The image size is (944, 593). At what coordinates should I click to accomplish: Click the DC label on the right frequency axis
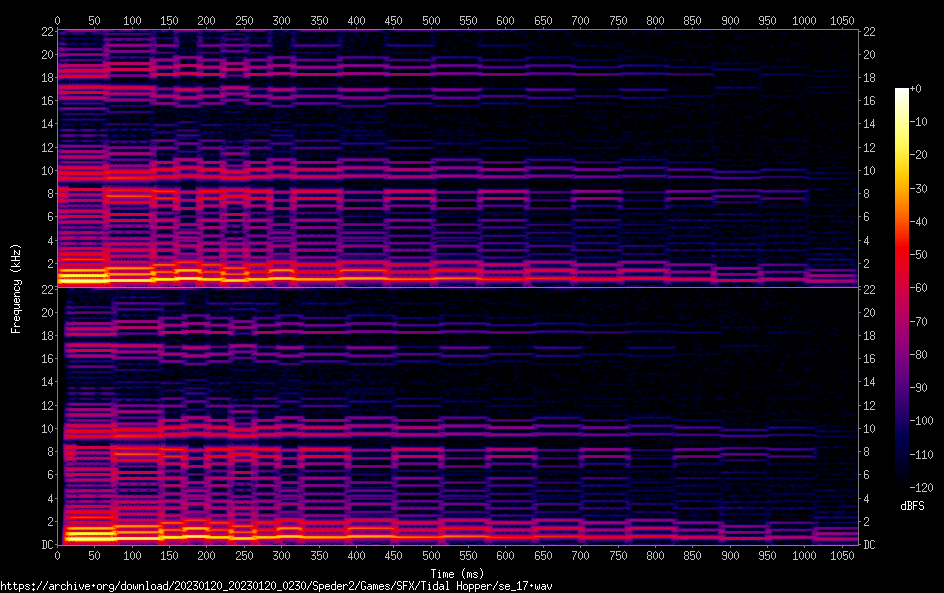[x=870, y=545]
